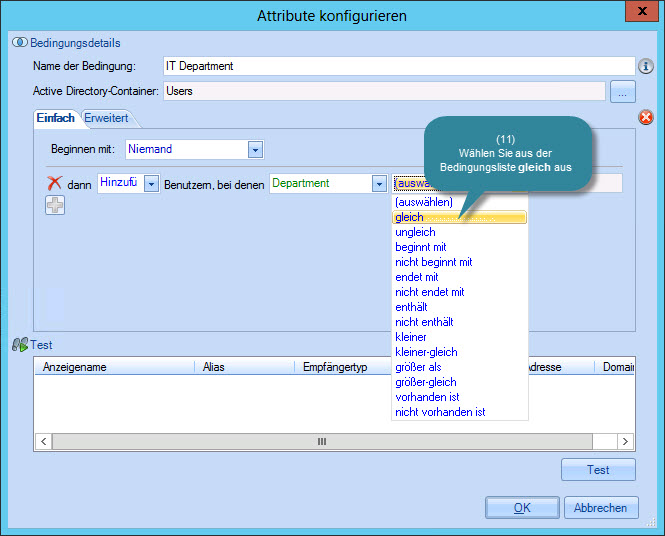
Task: Select 'nicht enthält' condition
Action: [460, 322]
